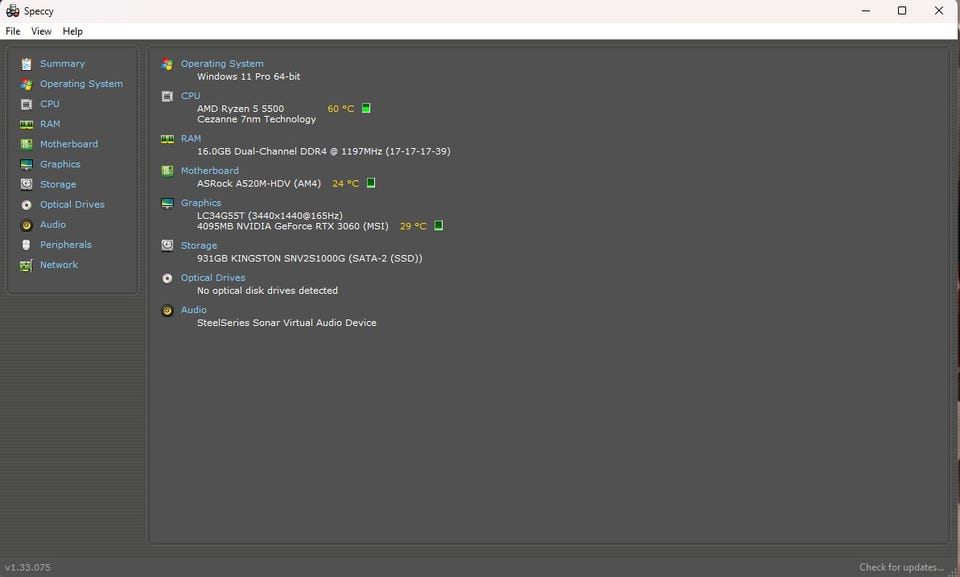
Task: Click the 931GB KINGSTON SNV2S1000G line
Action: click(310, 258)
